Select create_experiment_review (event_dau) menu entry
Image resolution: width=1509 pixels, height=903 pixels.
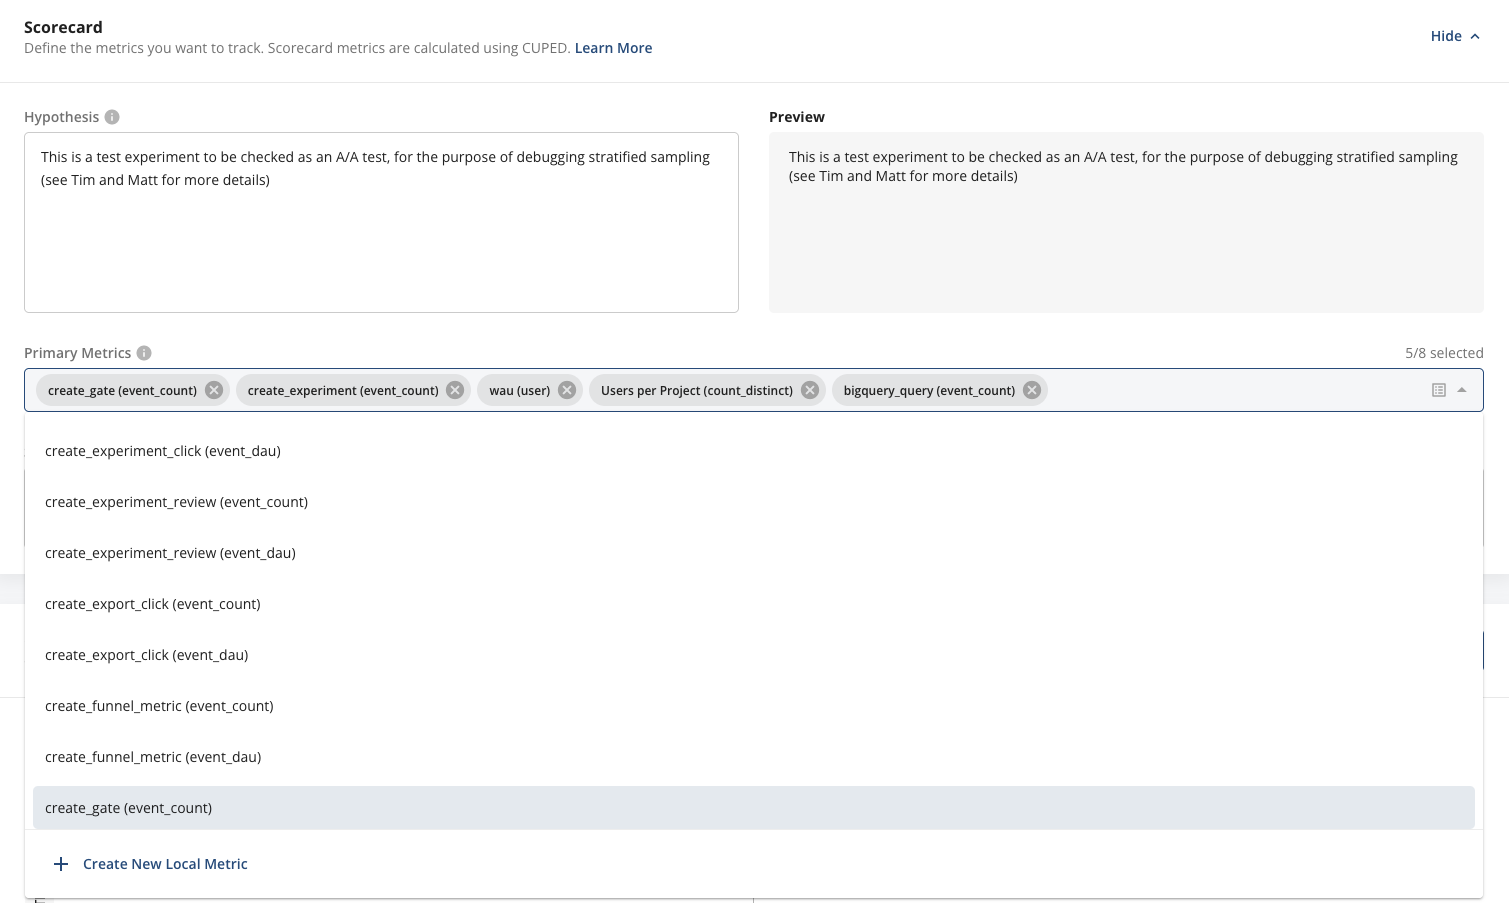(x=170, y=552)
